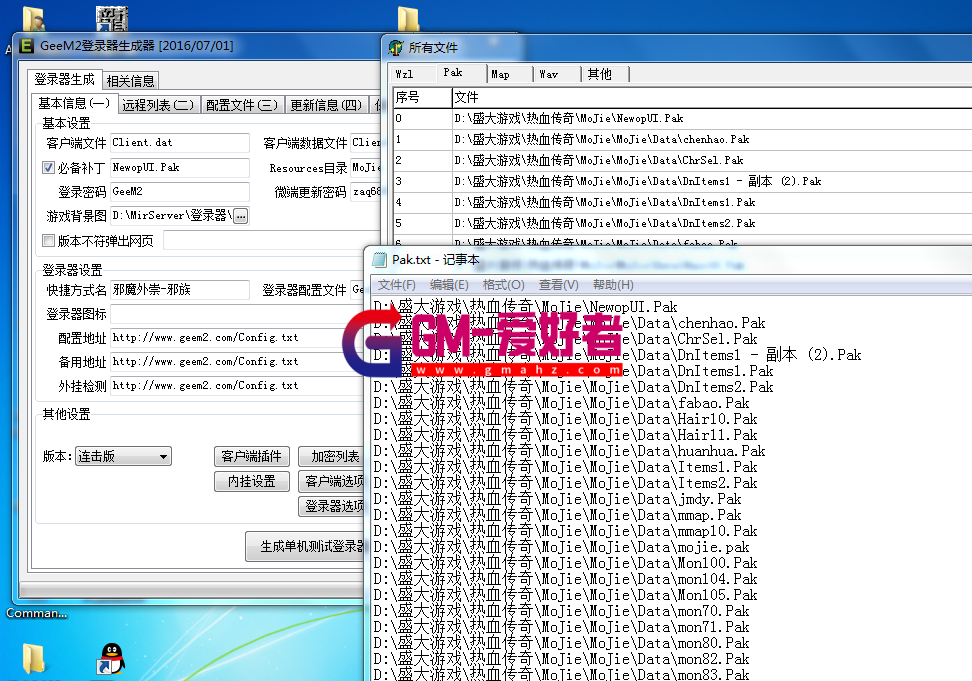Click the huanhua.Pak line in Notepad
The height and width of the screenshot is (681, 972).
[x=569, y=452]
